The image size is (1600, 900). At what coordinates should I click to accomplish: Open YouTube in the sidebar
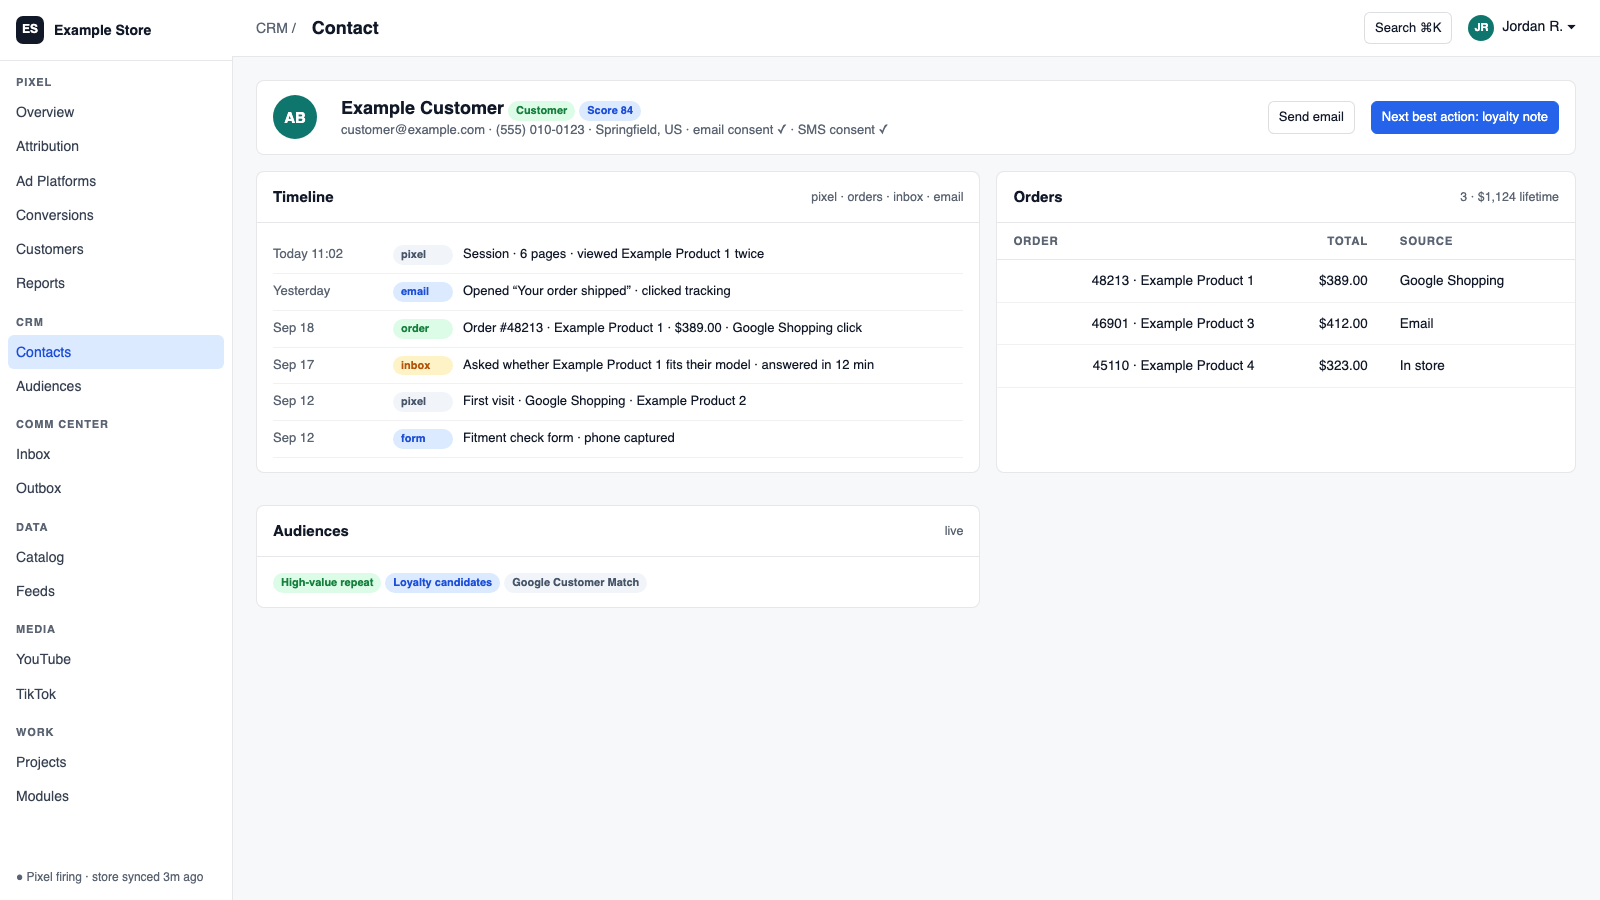116,659
